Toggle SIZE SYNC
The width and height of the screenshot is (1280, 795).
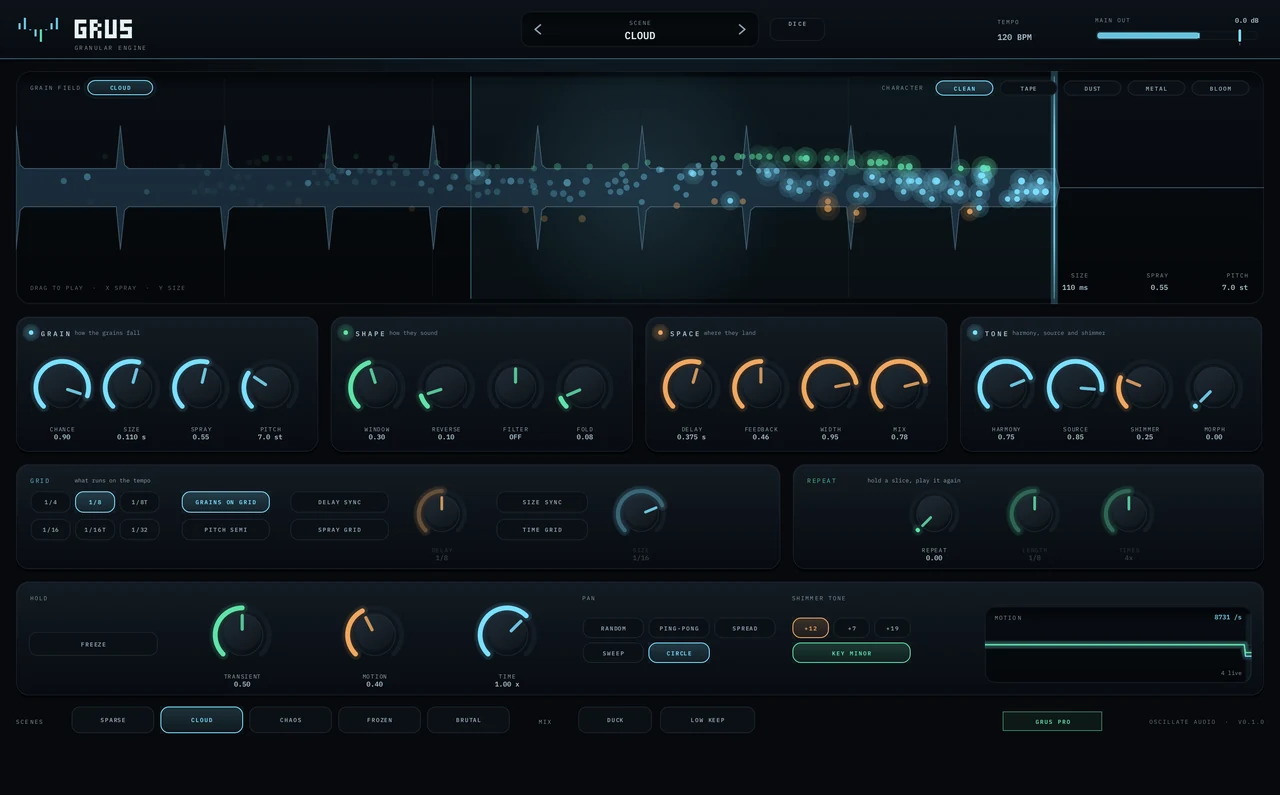(543, 502)
